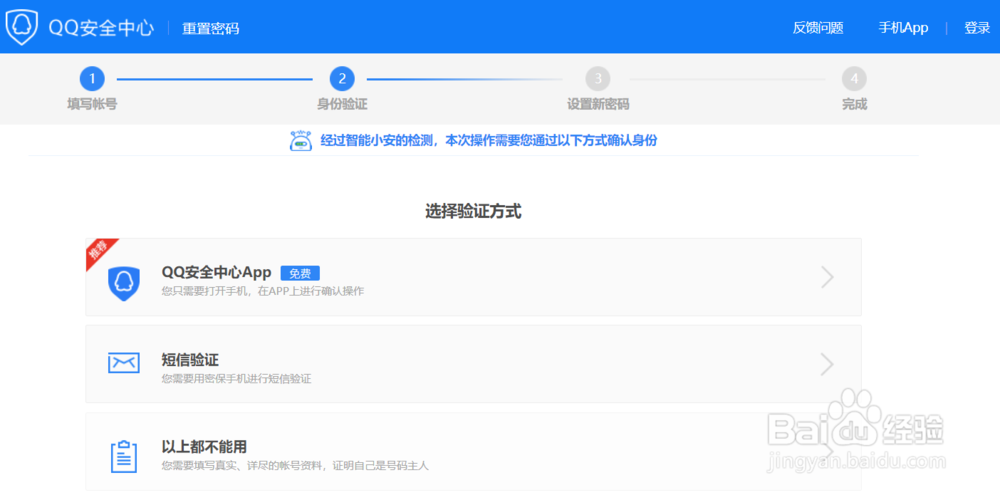Click the 完成 step label
Screen dimensions: 1000x495
[x=854, y=105]
